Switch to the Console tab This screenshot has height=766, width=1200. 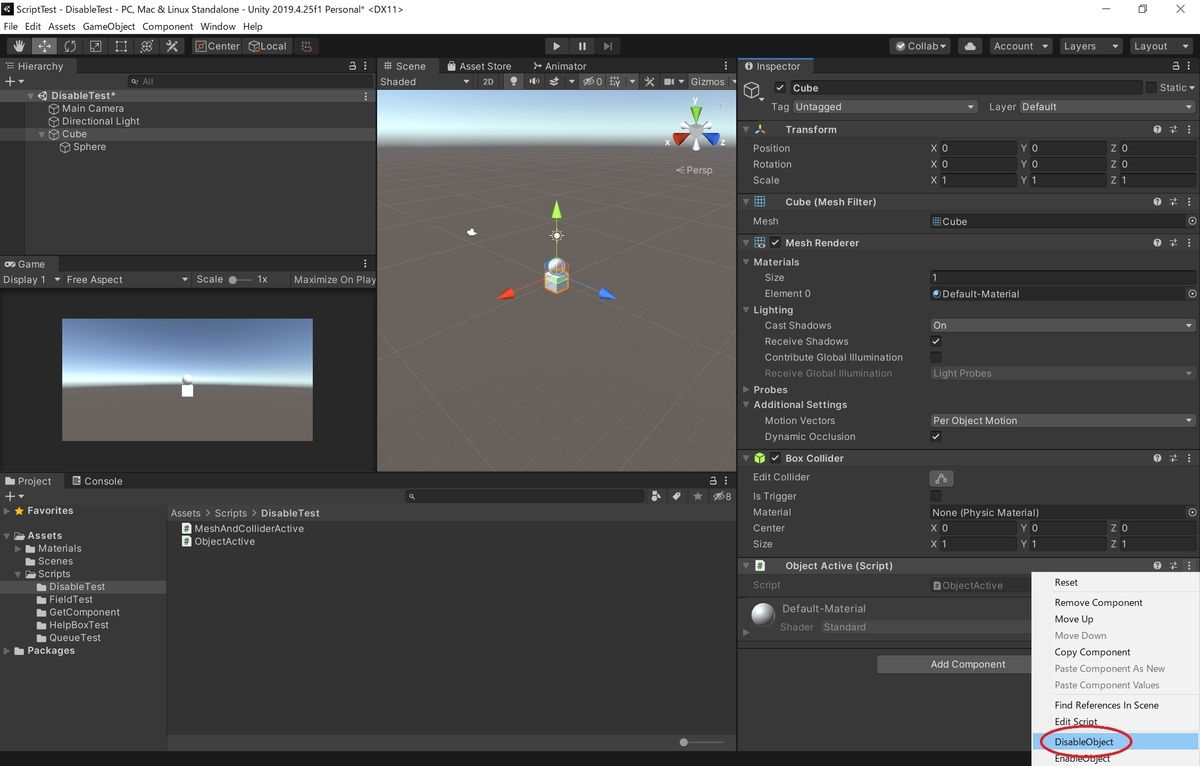(96, 481)
